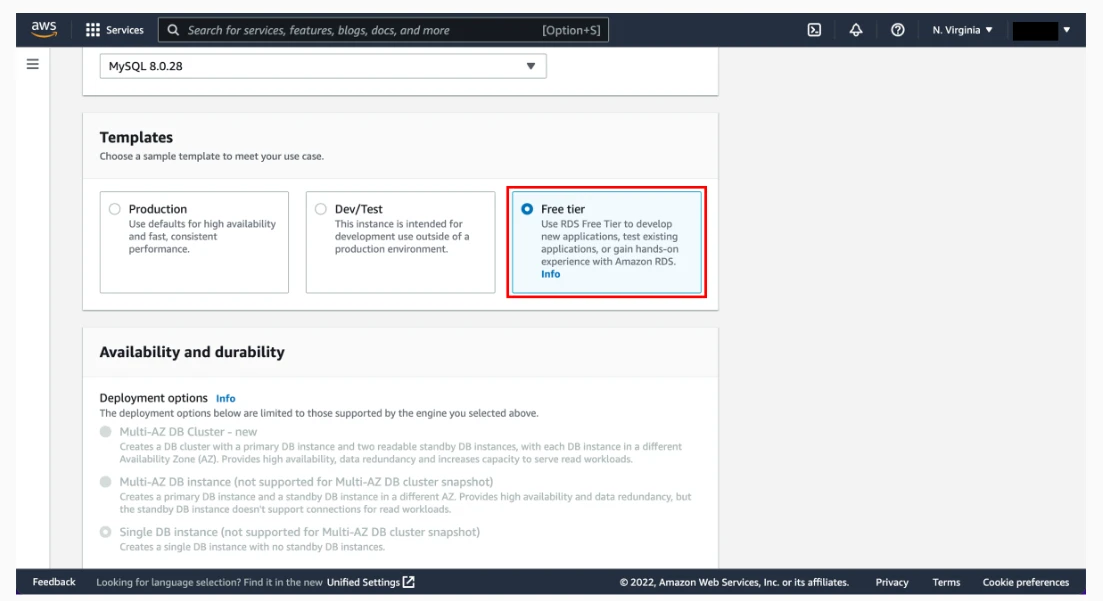Select Multi-AZ DB Cluster - new option
Image resolution: width=1103 pixels, height=601 pixels.
pyautogui.click(x=106, y=431)
